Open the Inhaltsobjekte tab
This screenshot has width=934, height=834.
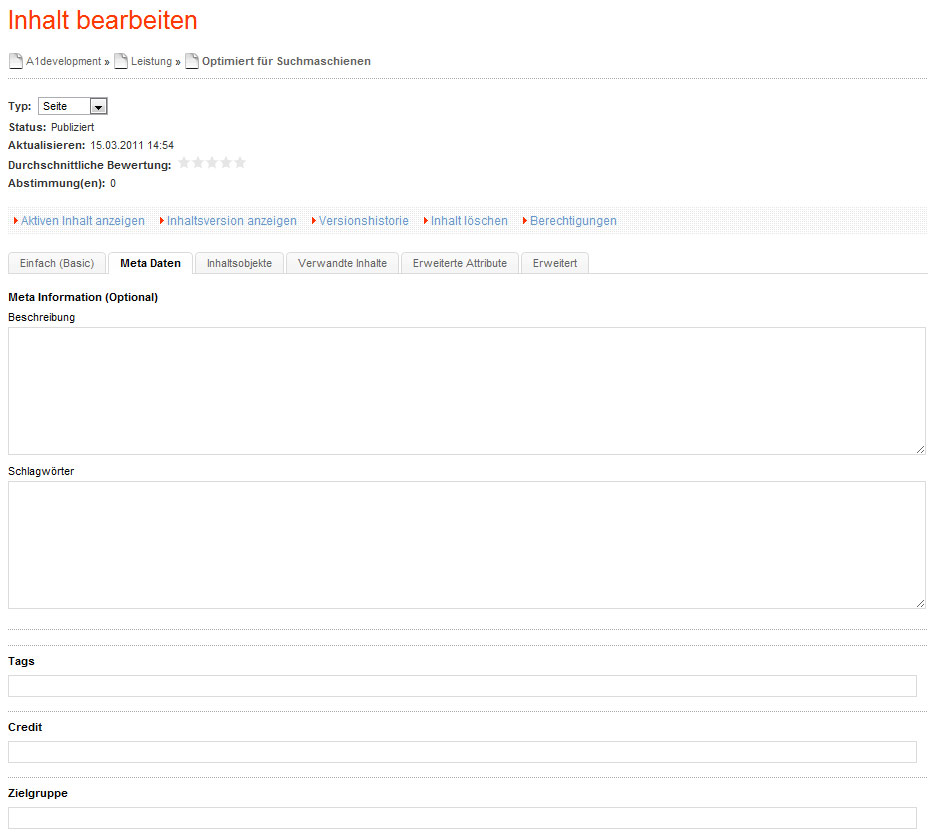tap(239, 263)
